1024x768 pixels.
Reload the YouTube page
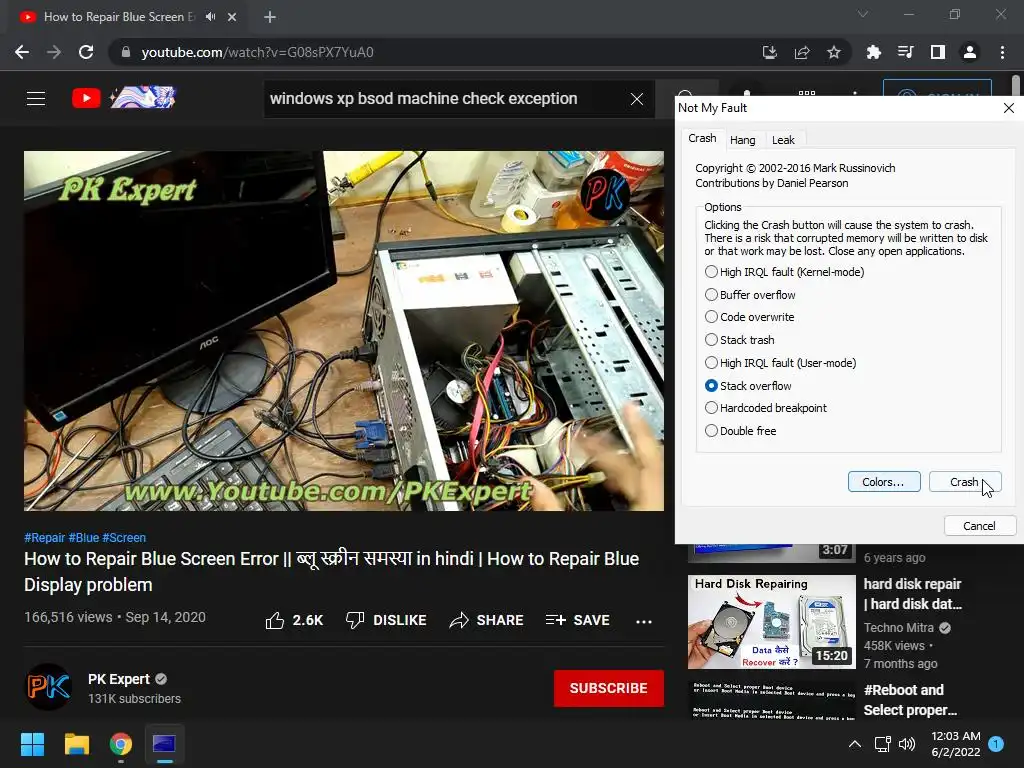tap(86, 52)
